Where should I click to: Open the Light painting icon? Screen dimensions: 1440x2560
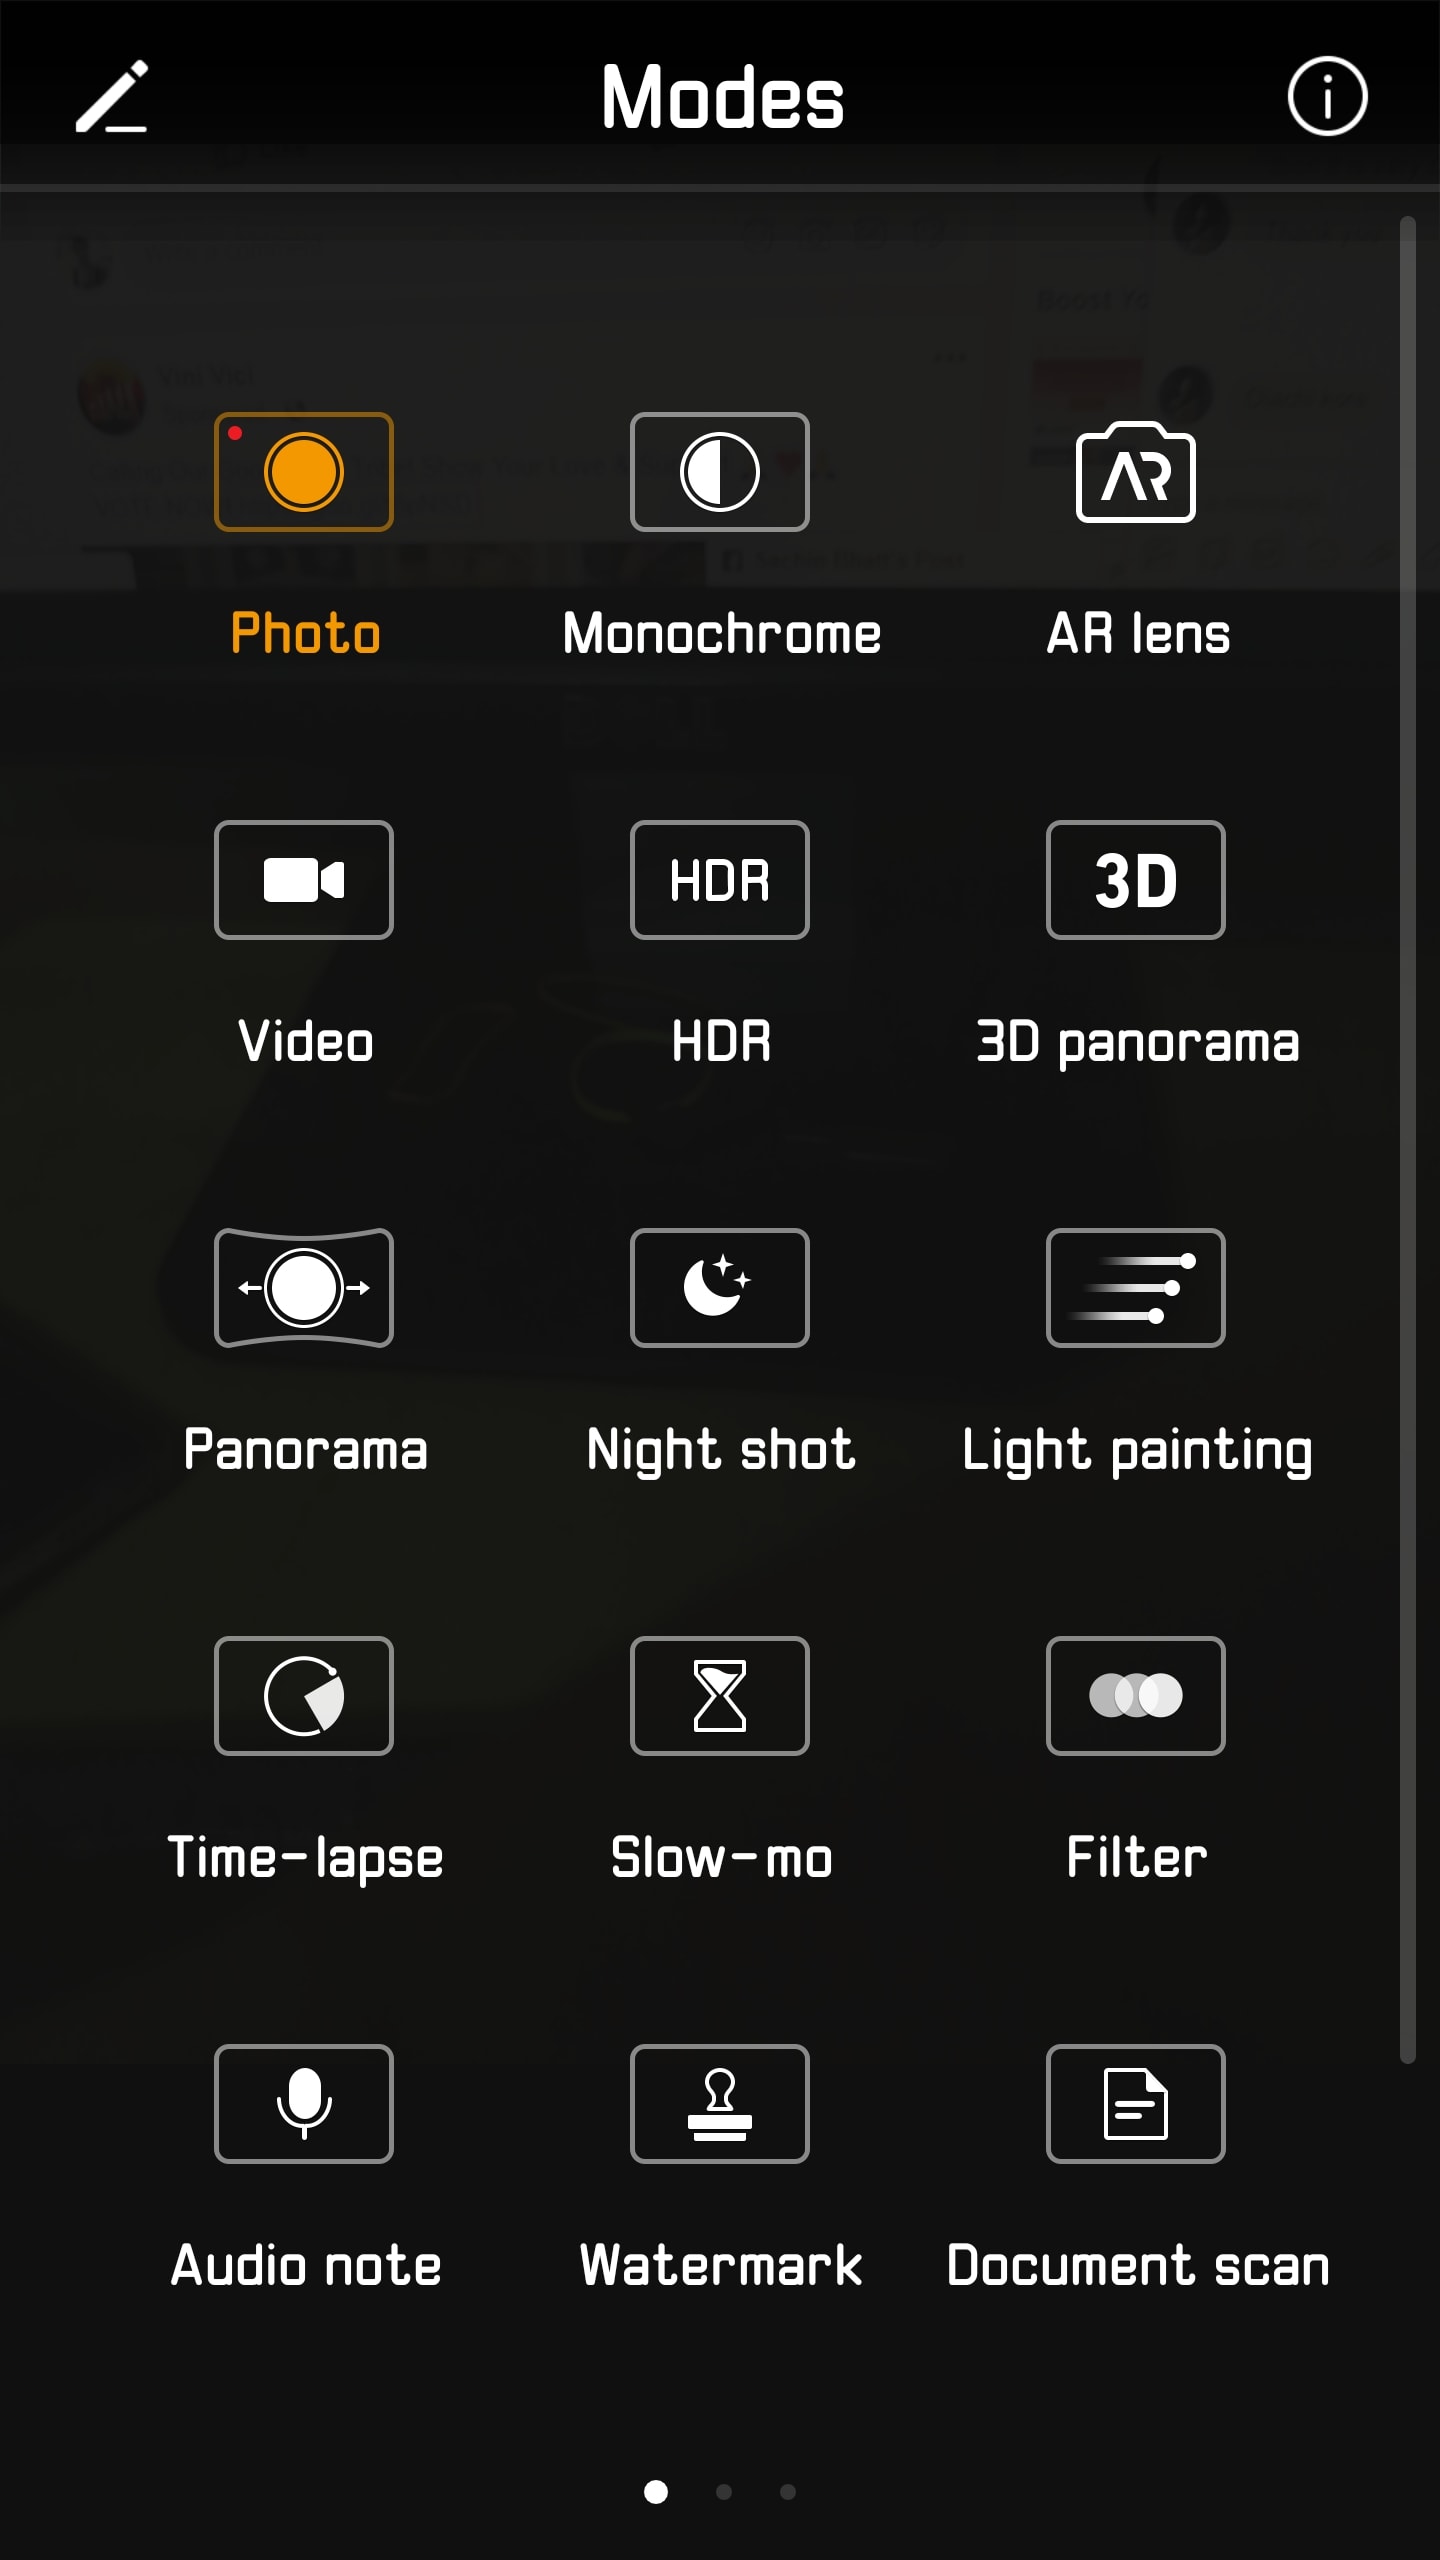tap(1136, 1288)
